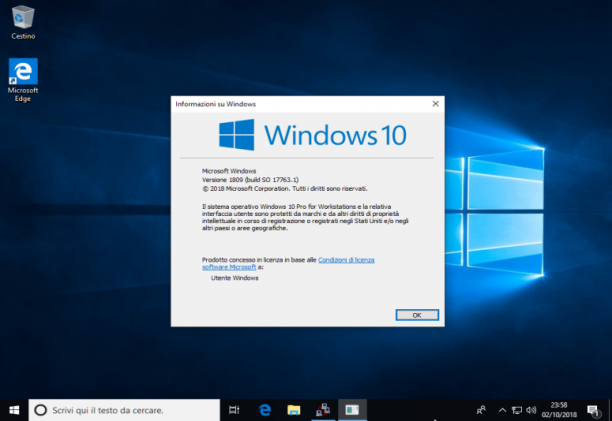Click the Cortana circle in search box
612x421 pixels.
41,410
